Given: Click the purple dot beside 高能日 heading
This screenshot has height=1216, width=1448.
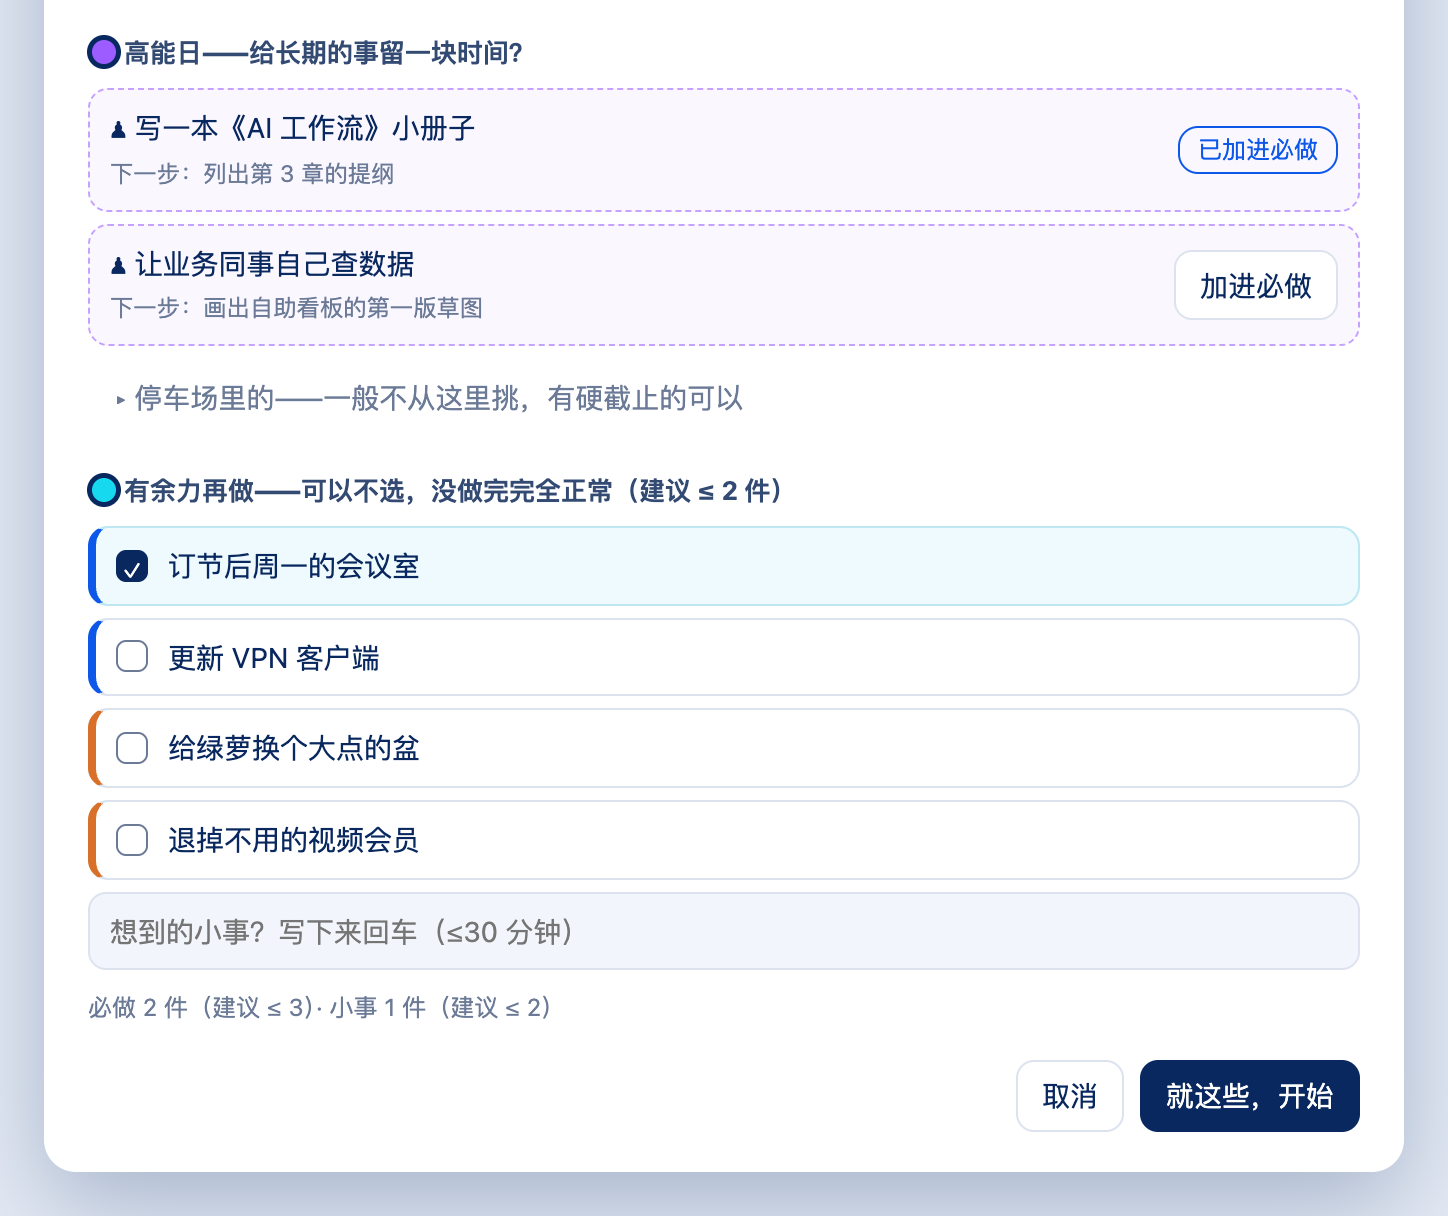Looking at the screenshot, I should click(x=104, y=52).
